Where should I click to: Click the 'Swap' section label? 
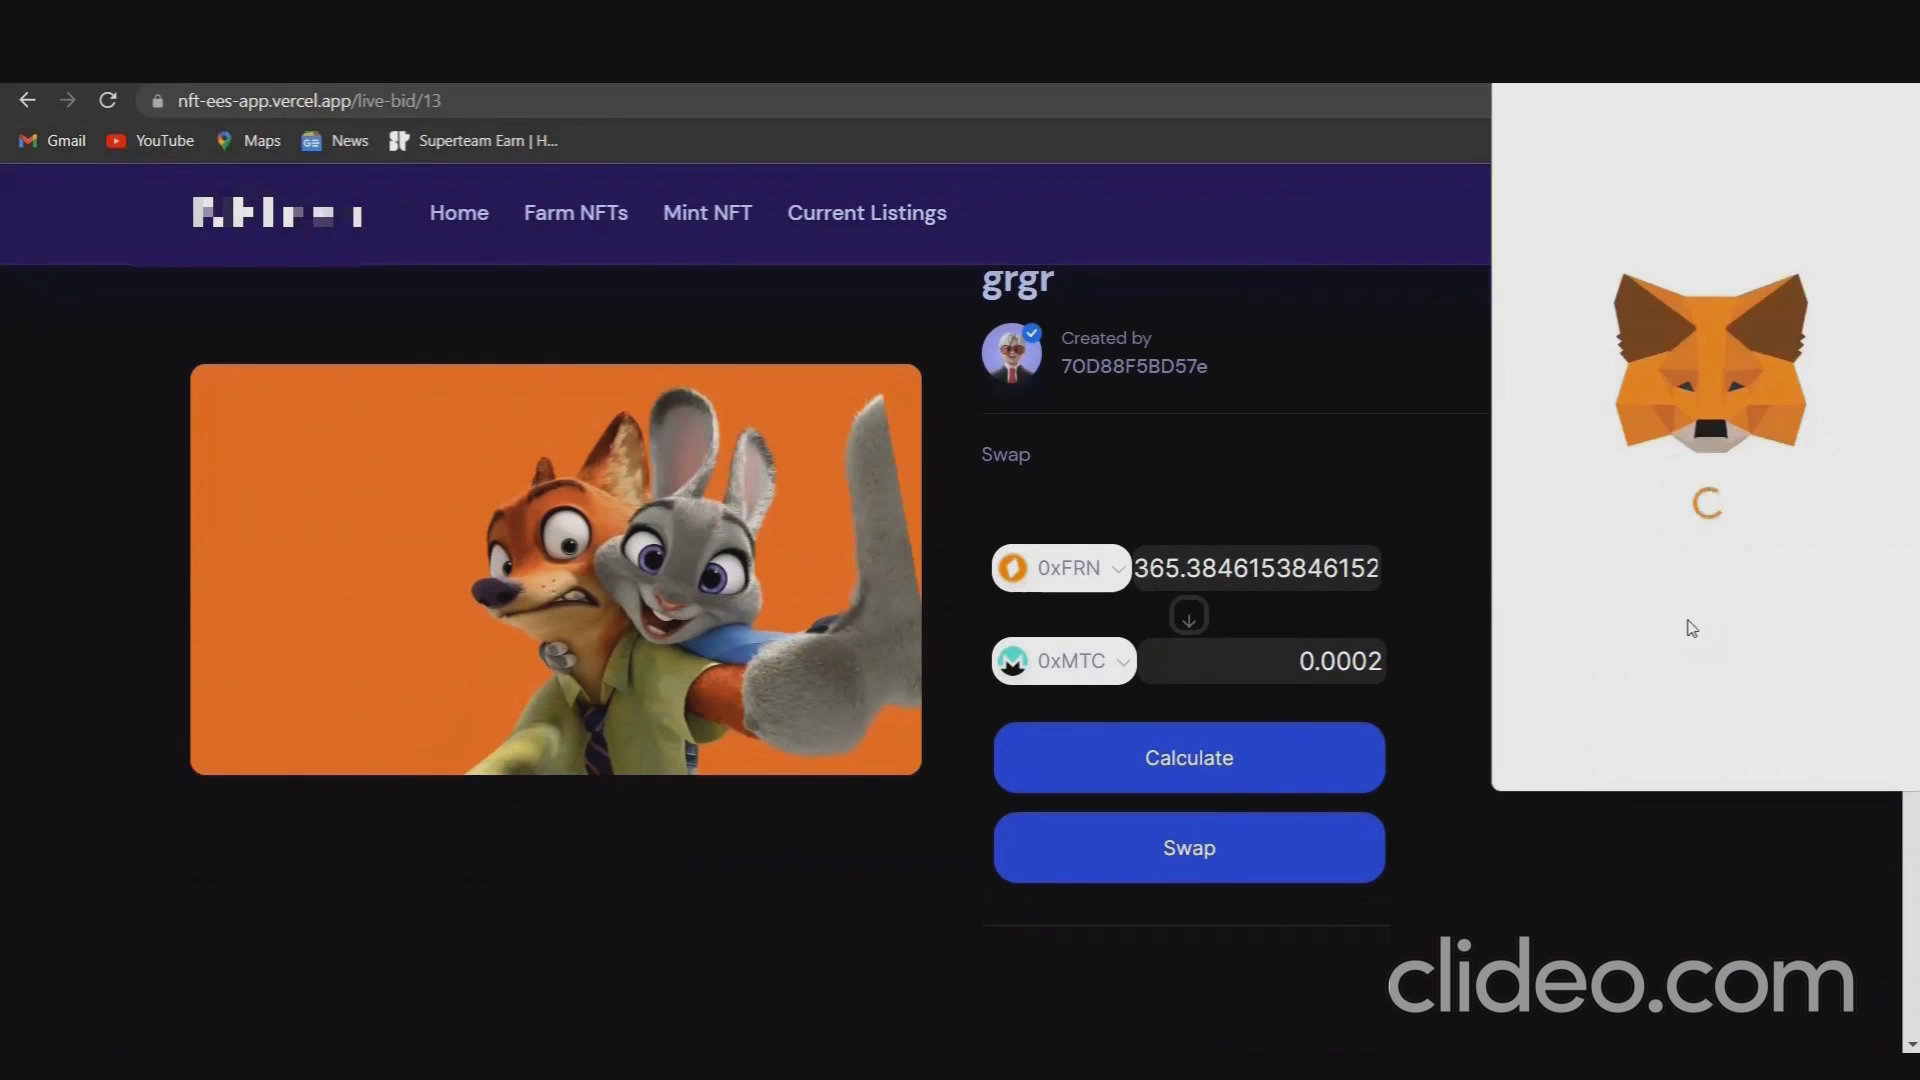coord(1005,455)
